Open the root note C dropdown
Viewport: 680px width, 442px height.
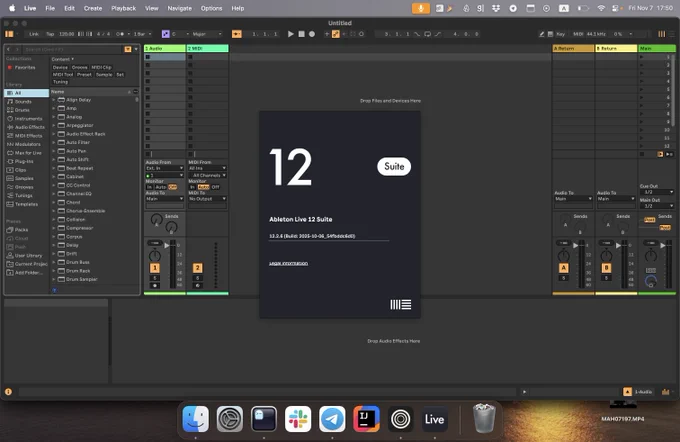click(x=180, y=34)
